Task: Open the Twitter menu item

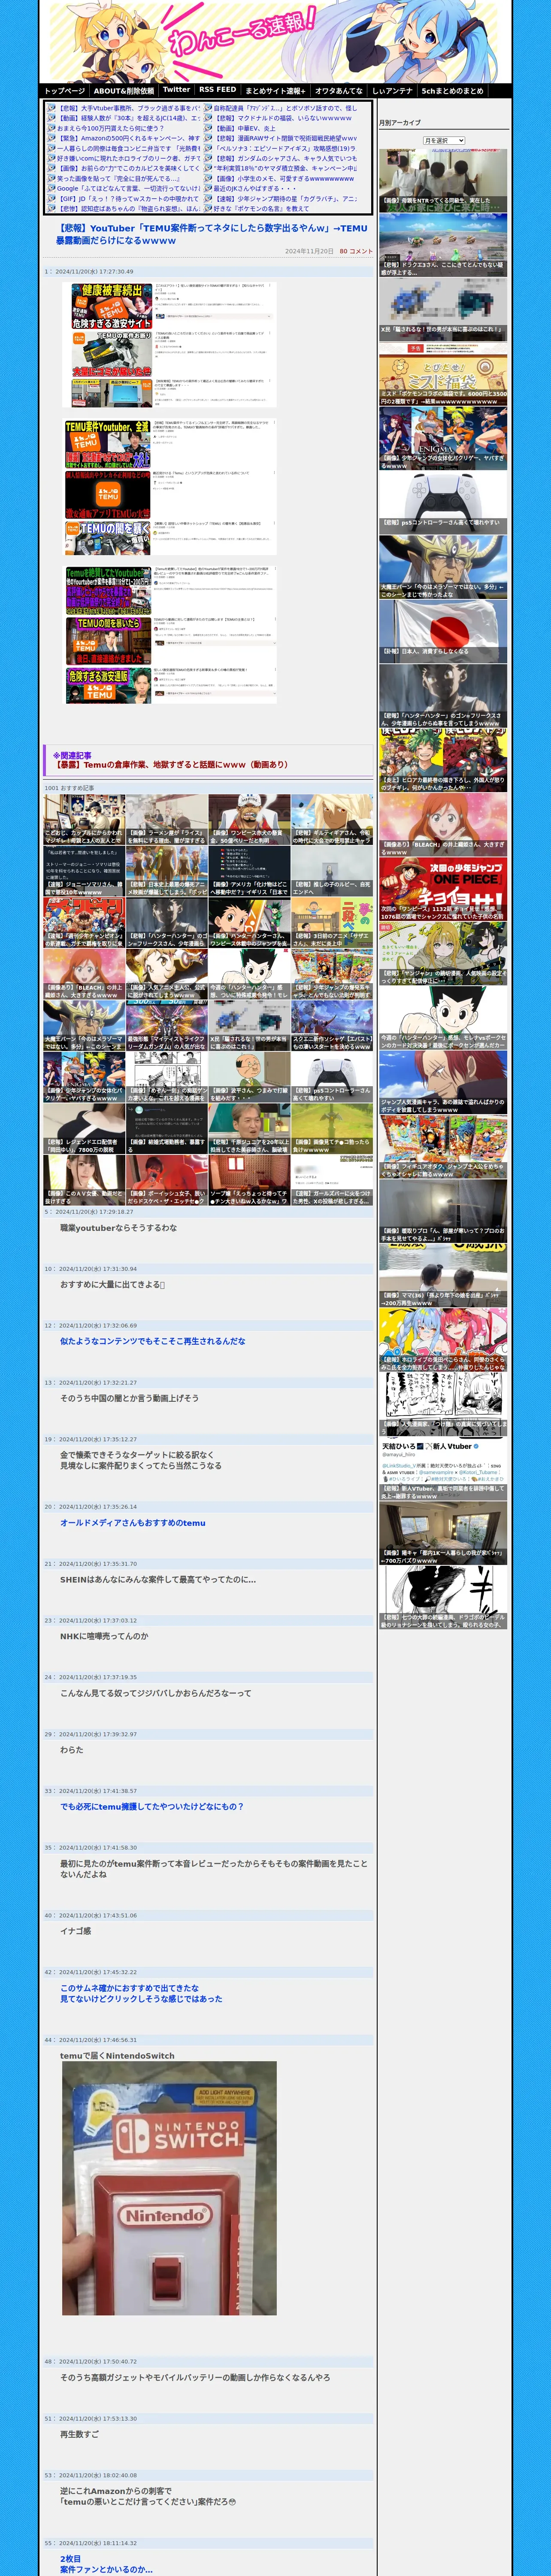Action: 176,90
